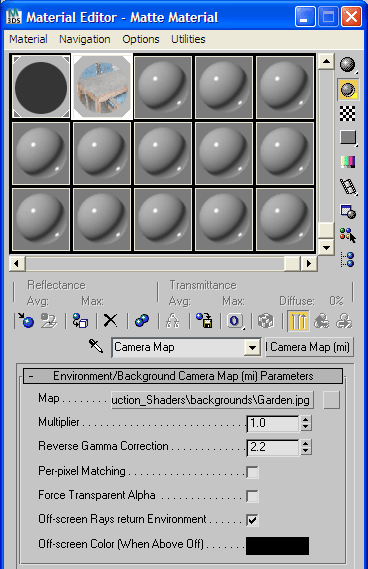
Task: Click Put Material to Scene icon
Action: point(49,321)
